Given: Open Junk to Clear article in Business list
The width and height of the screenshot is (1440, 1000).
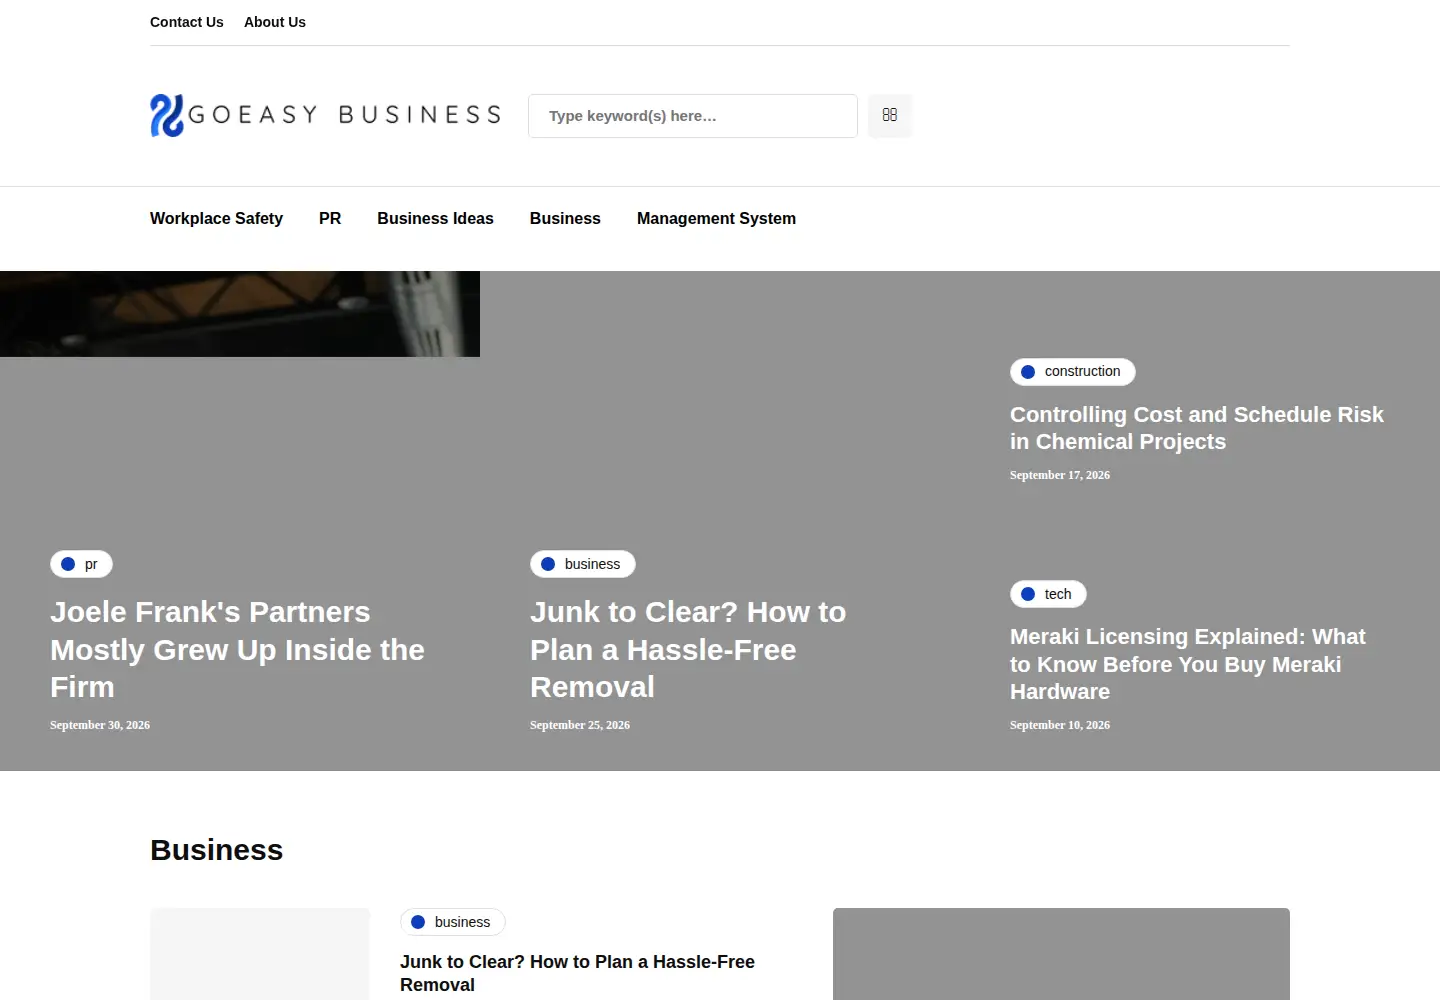Looking at the screenshot, I should tap(577, 973).
